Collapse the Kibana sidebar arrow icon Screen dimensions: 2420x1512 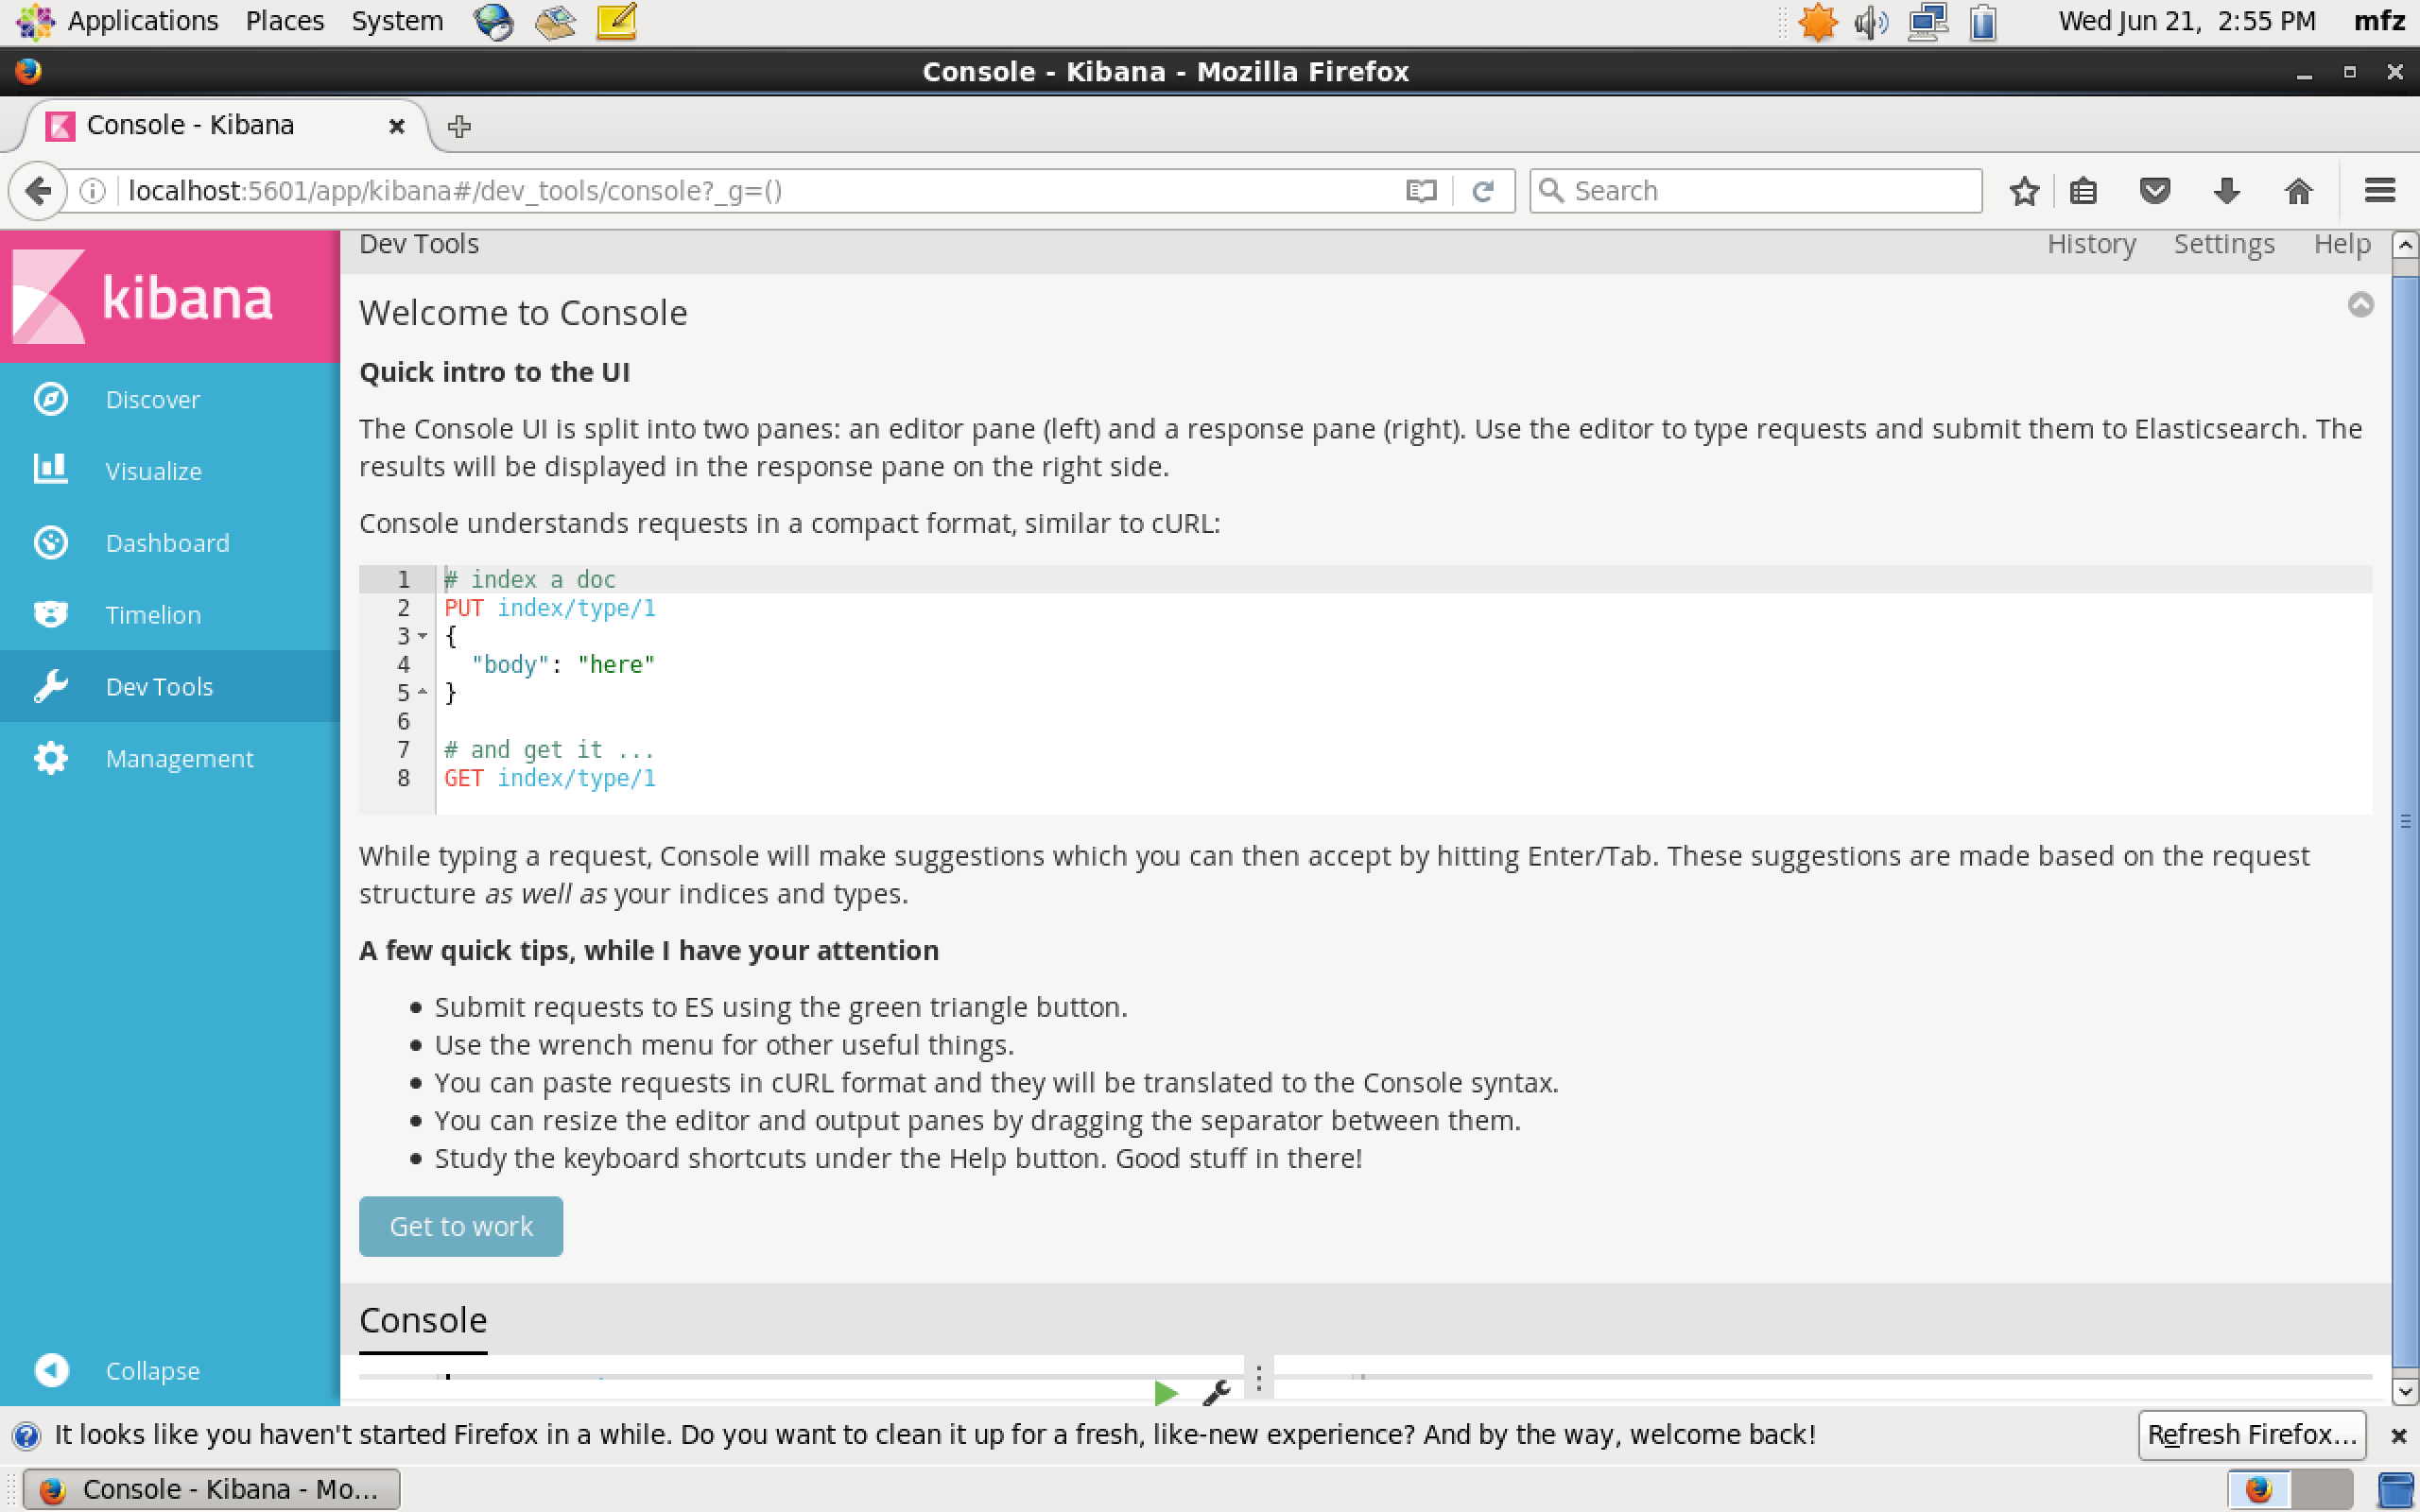[51, 1370]
